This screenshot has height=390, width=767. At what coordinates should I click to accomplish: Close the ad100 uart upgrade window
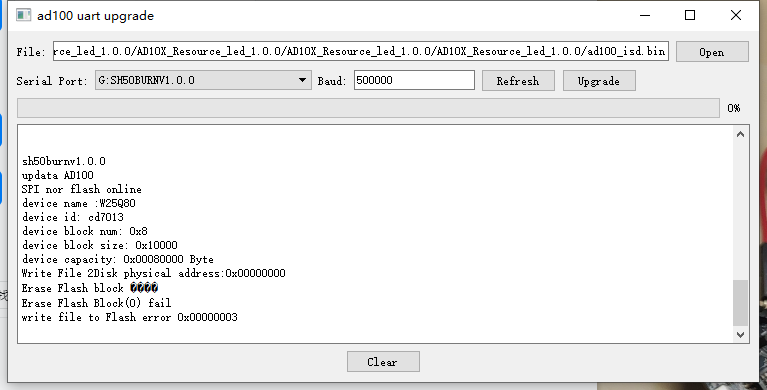[736, 15]
